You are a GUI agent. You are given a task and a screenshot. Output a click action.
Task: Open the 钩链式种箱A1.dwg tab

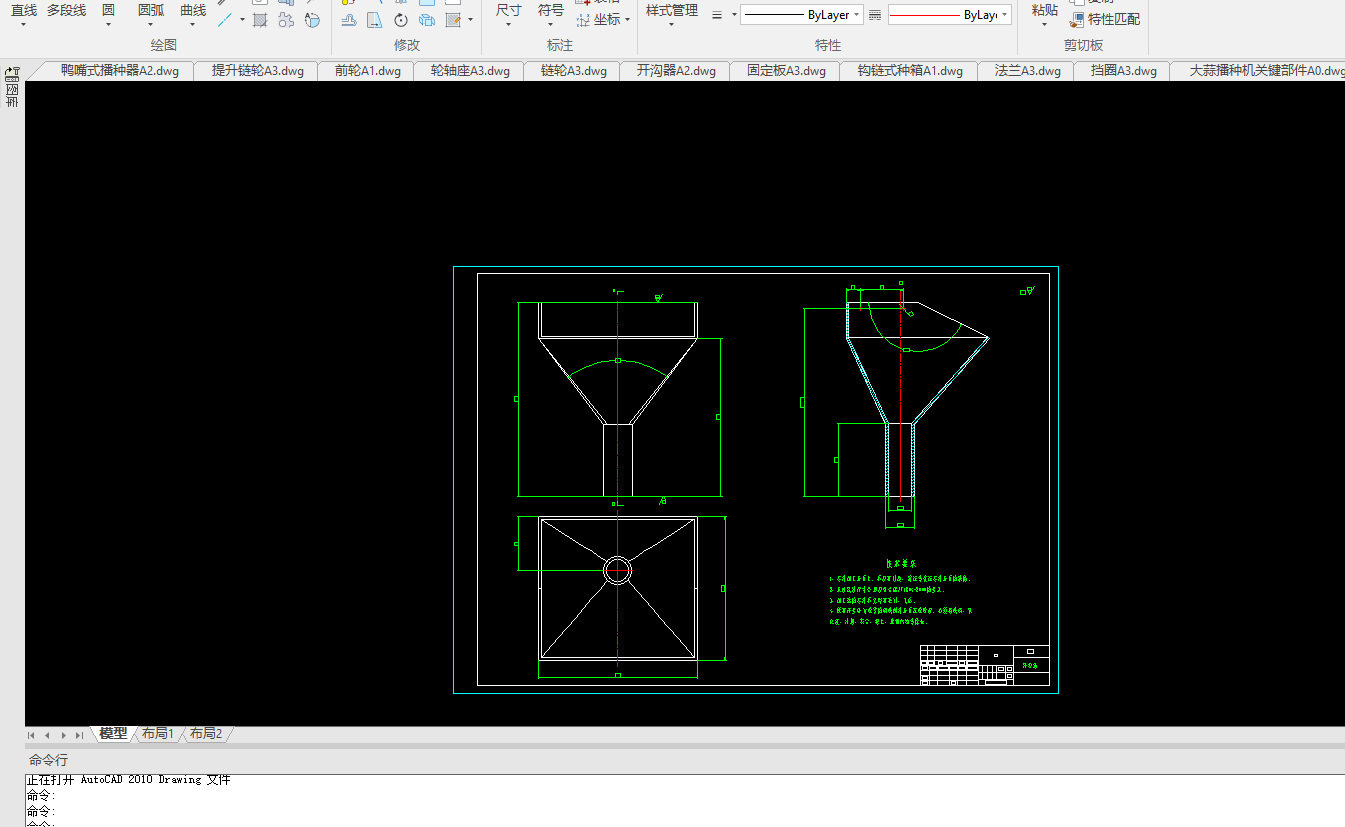point(910,71)
